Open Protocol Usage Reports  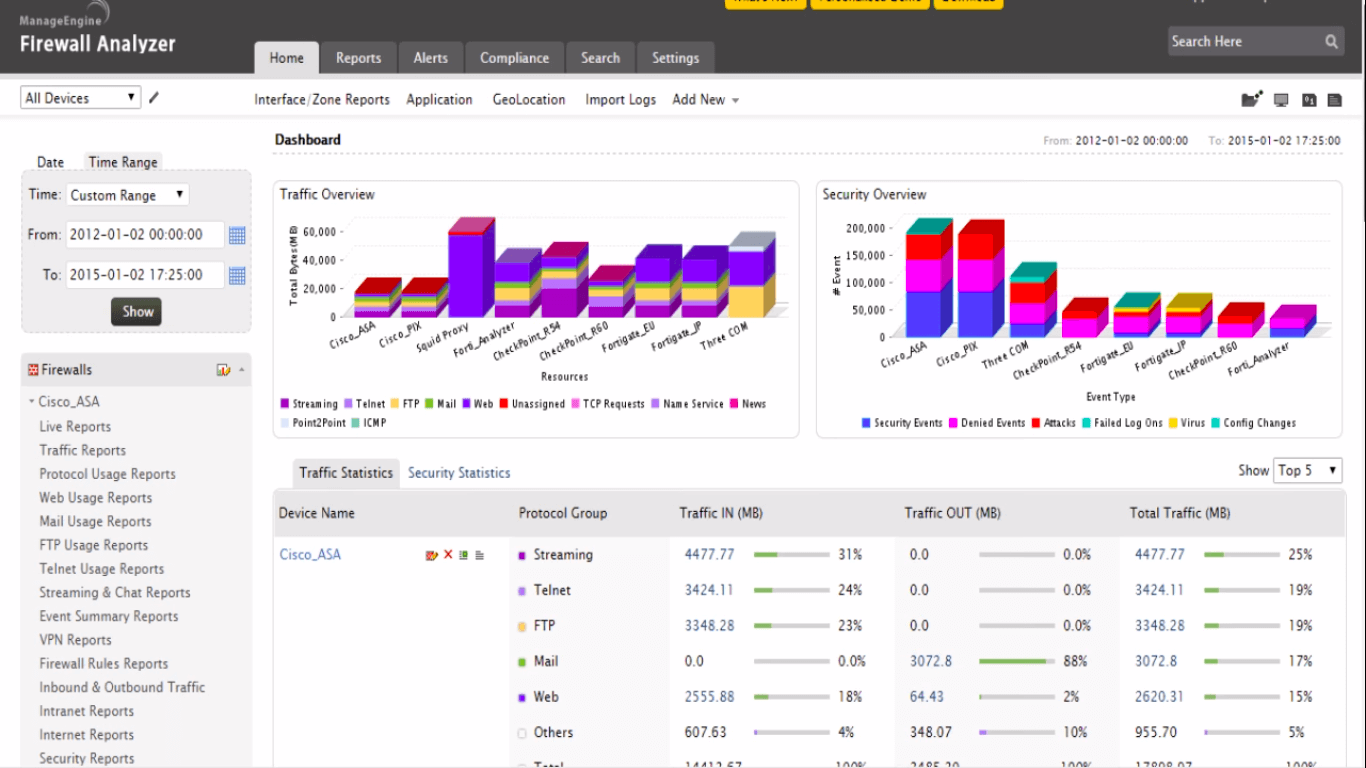(107, 474)
